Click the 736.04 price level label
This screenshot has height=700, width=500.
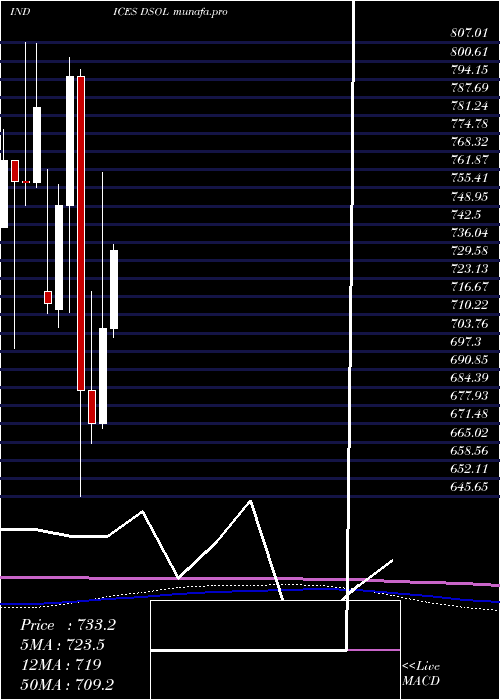click(469, 233)
